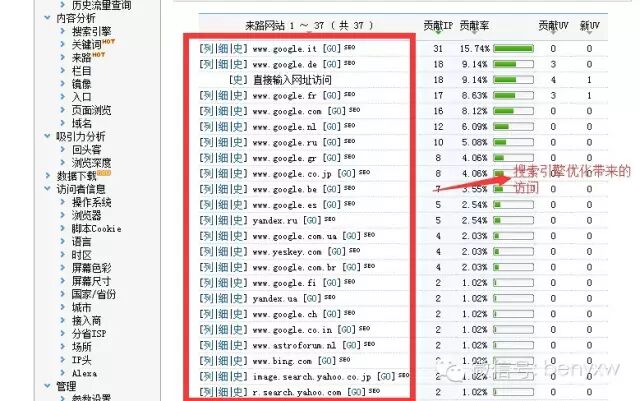Open 语言 sidebar item
This screenshot has width=640, height=401.
click(82, 241)
